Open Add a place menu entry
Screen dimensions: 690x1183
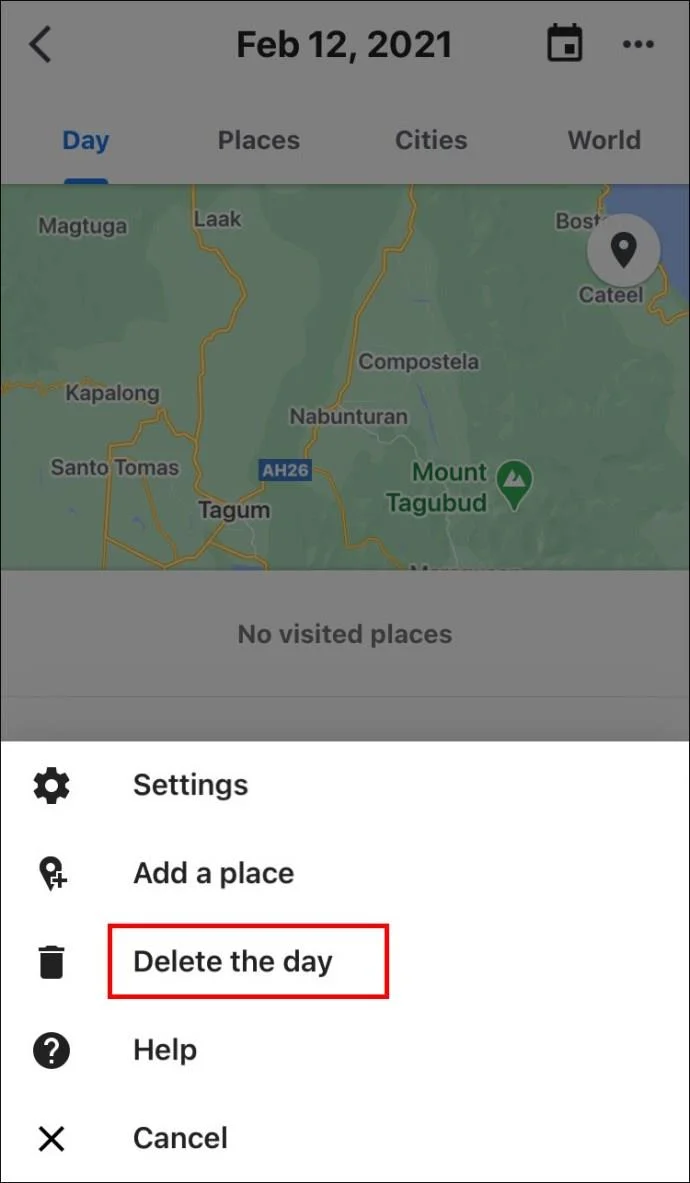click(213, 873)
